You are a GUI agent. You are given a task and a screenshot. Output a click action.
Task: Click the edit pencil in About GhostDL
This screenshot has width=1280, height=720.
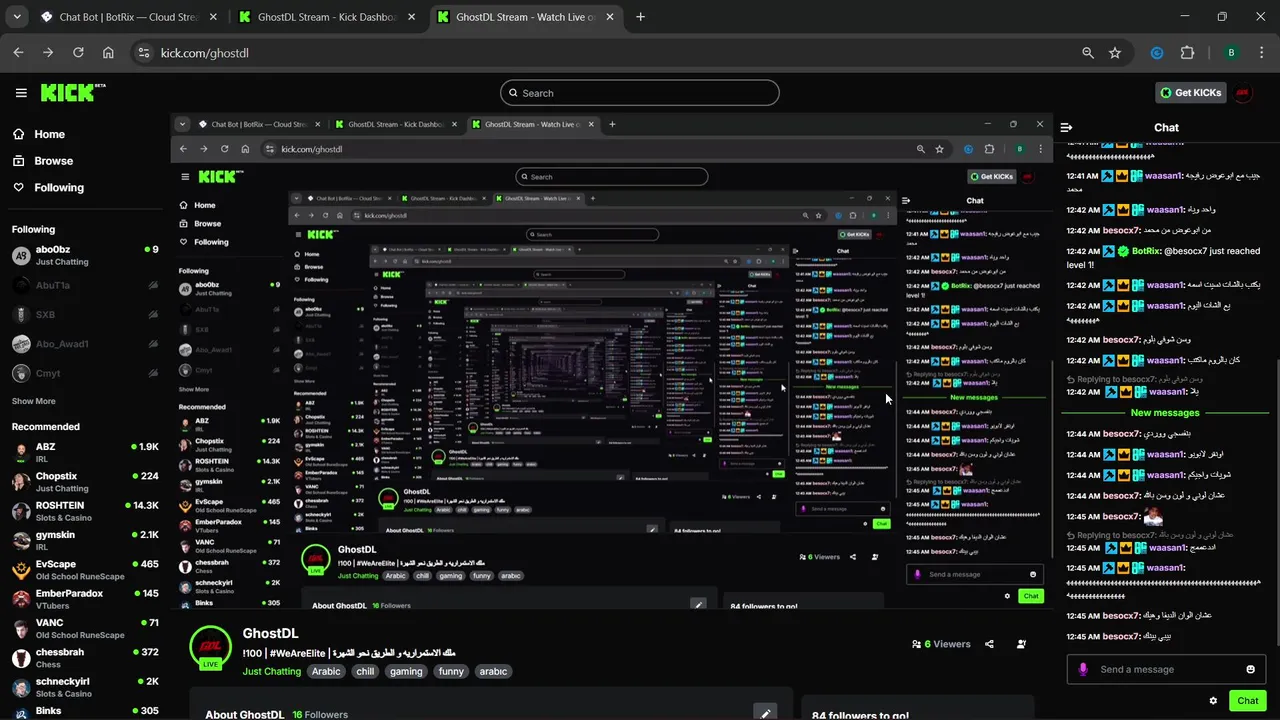click(x=765, y=713)
